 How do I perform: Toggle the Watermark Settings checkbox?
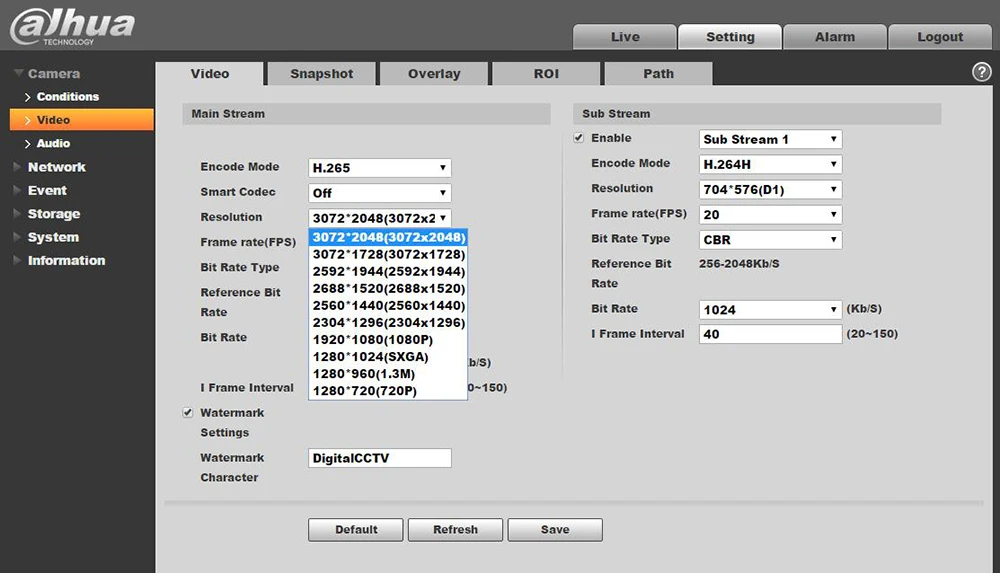click(x=188, y=413)
